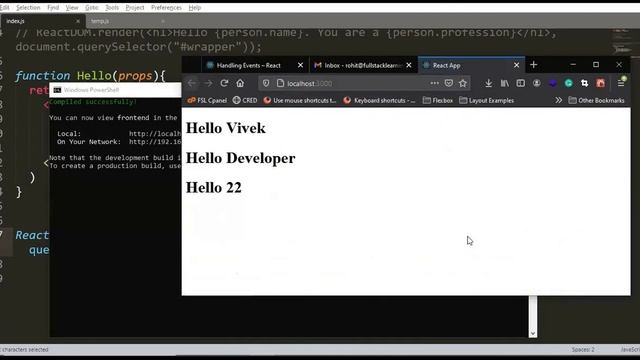Click the purple extension icon
The width and height of the screenshot is (640, 360).
coord(553,83)
